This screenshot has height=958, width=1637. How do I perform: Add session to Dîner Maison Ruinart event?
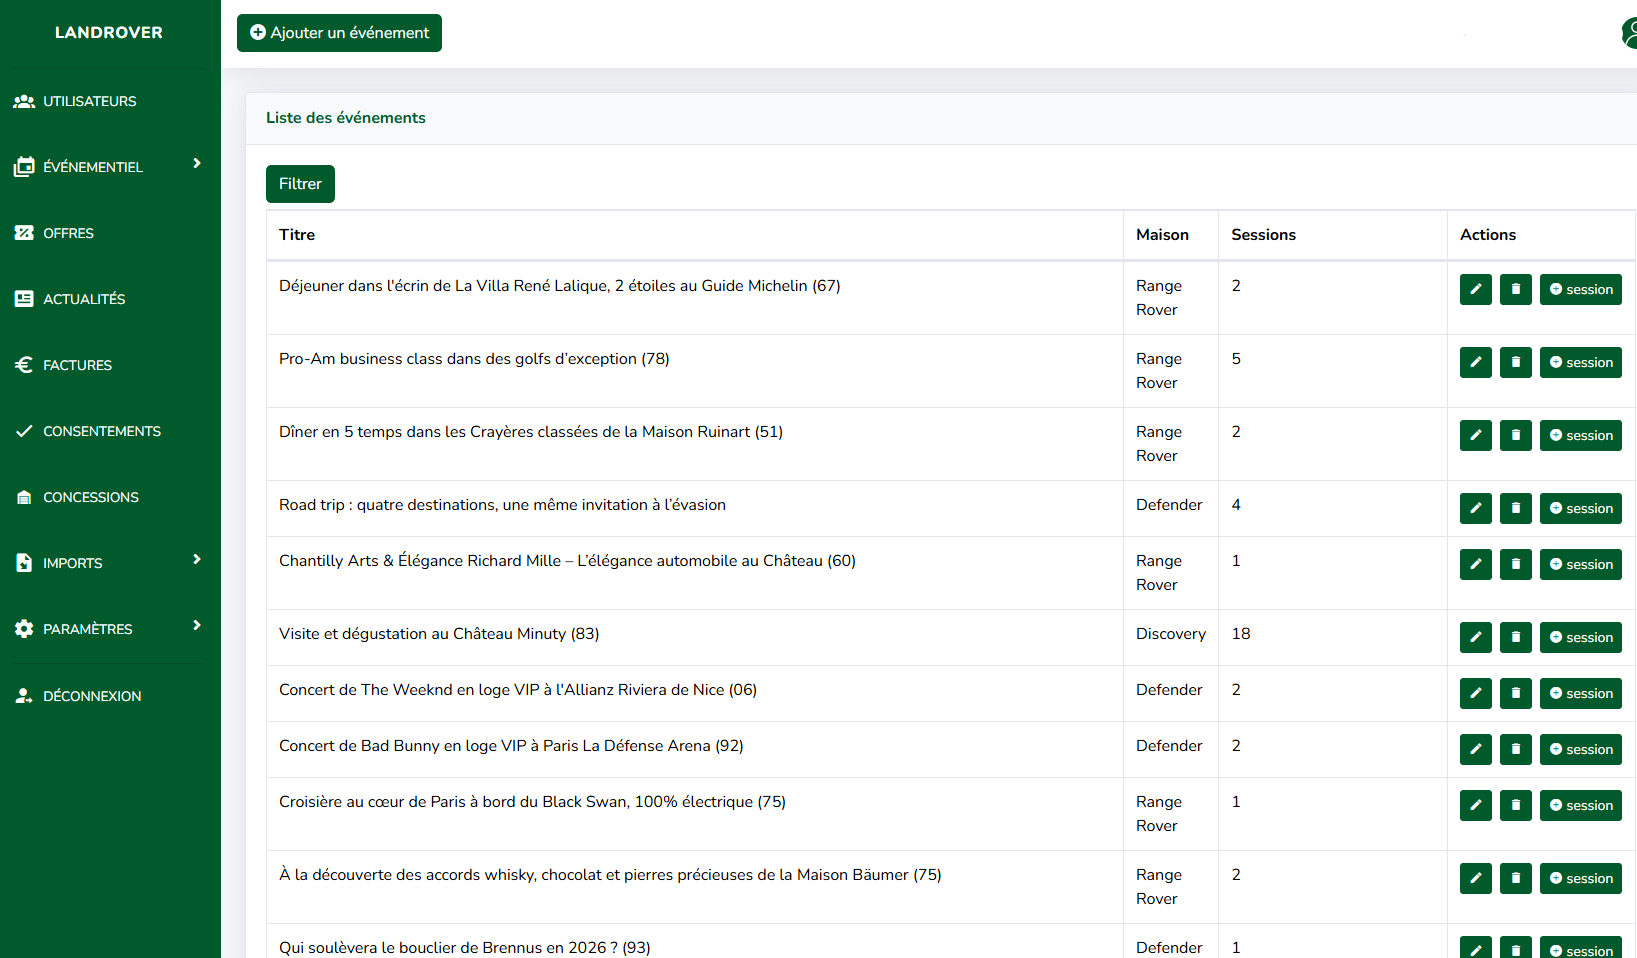tap(1580, 435)
